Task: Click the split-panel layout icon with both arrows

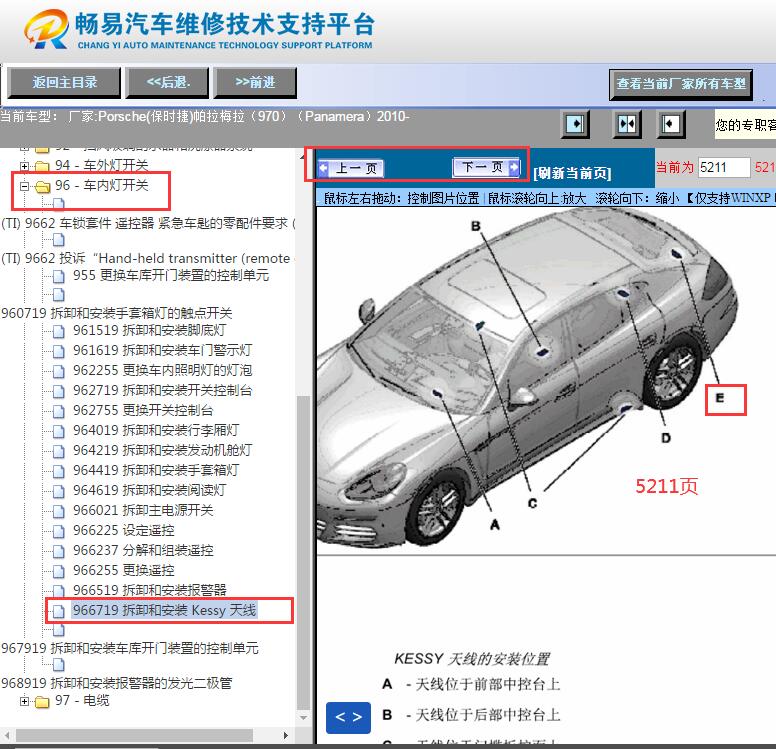Action: pos(626,124)
